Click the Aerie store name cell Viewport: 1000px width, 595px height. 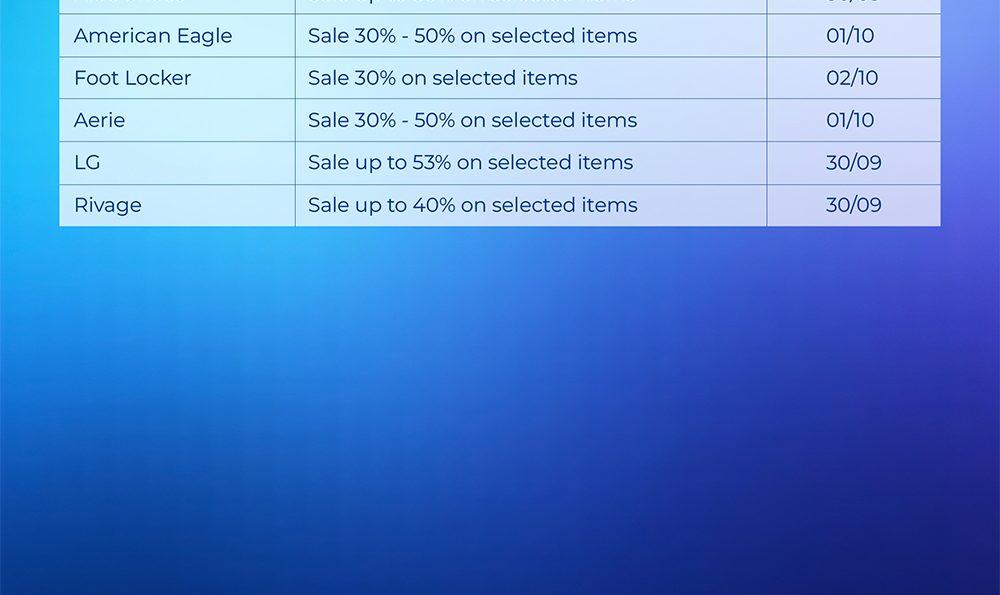coord(100,120)
